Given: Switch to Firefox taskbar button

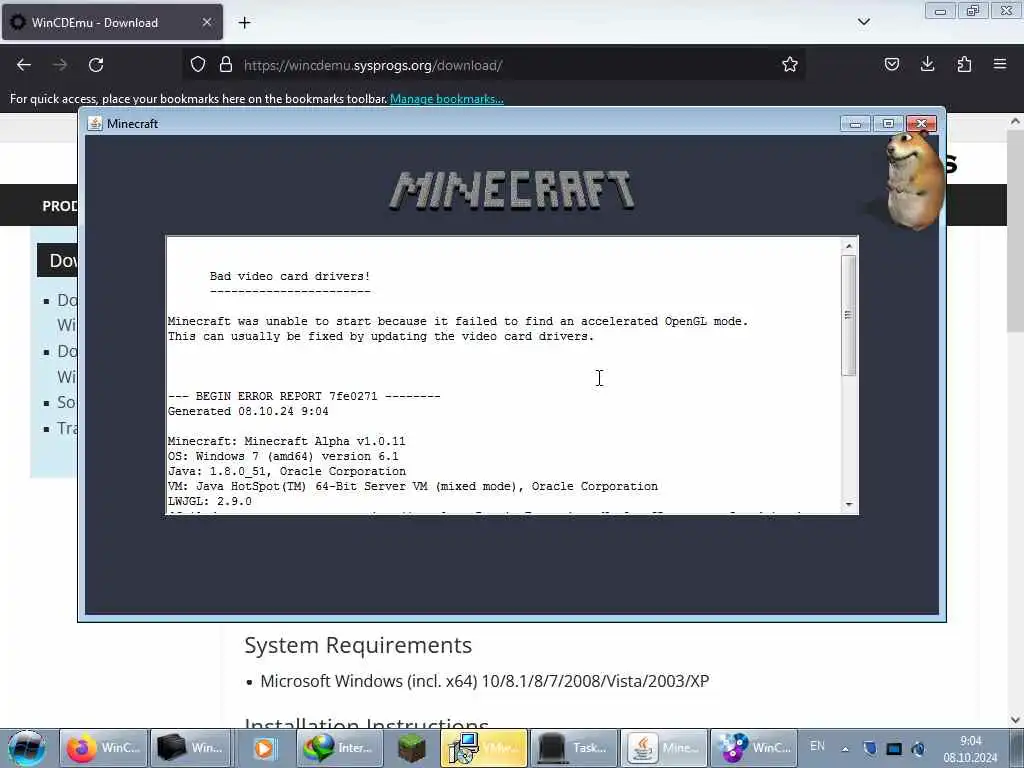Looking at the screenshot, I should coord(103,748).
